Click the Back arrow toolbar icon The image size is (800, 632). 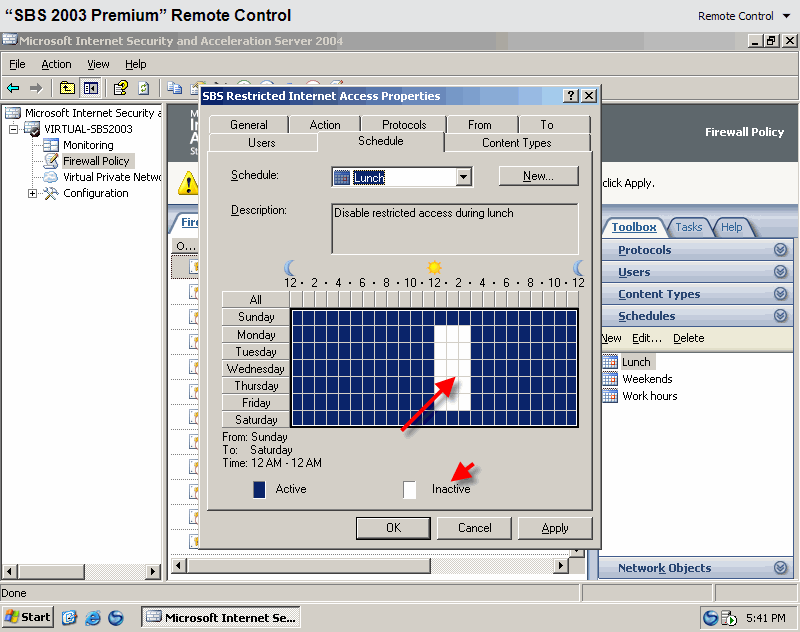(x=13, y=88)
